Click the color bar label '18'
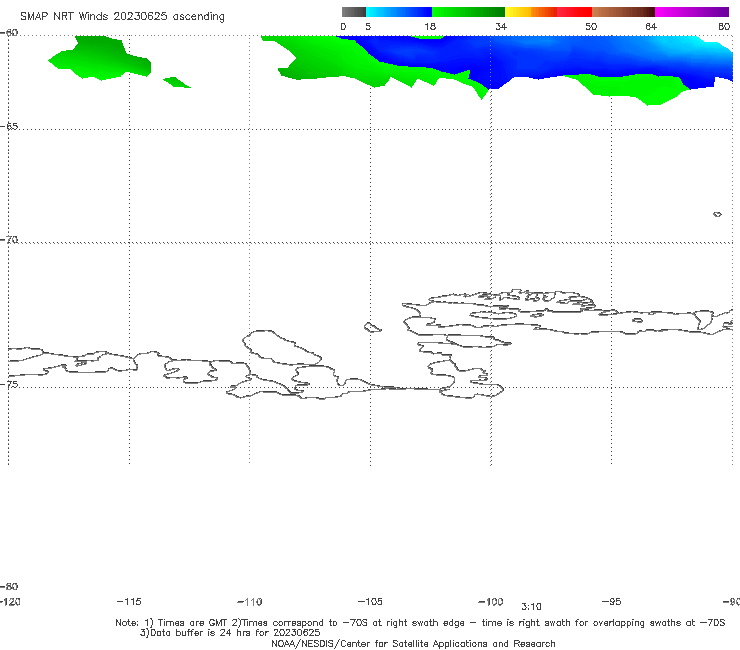The width and height of the screenshot is (740, 650). tap(430, 26)
